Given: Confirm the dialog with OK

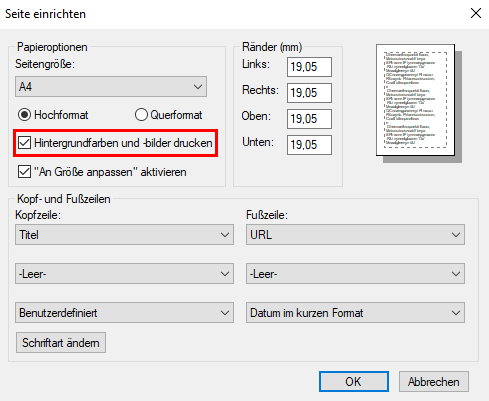Looking at the screenshot, I should pyautogui.click(x=354, y=382).
